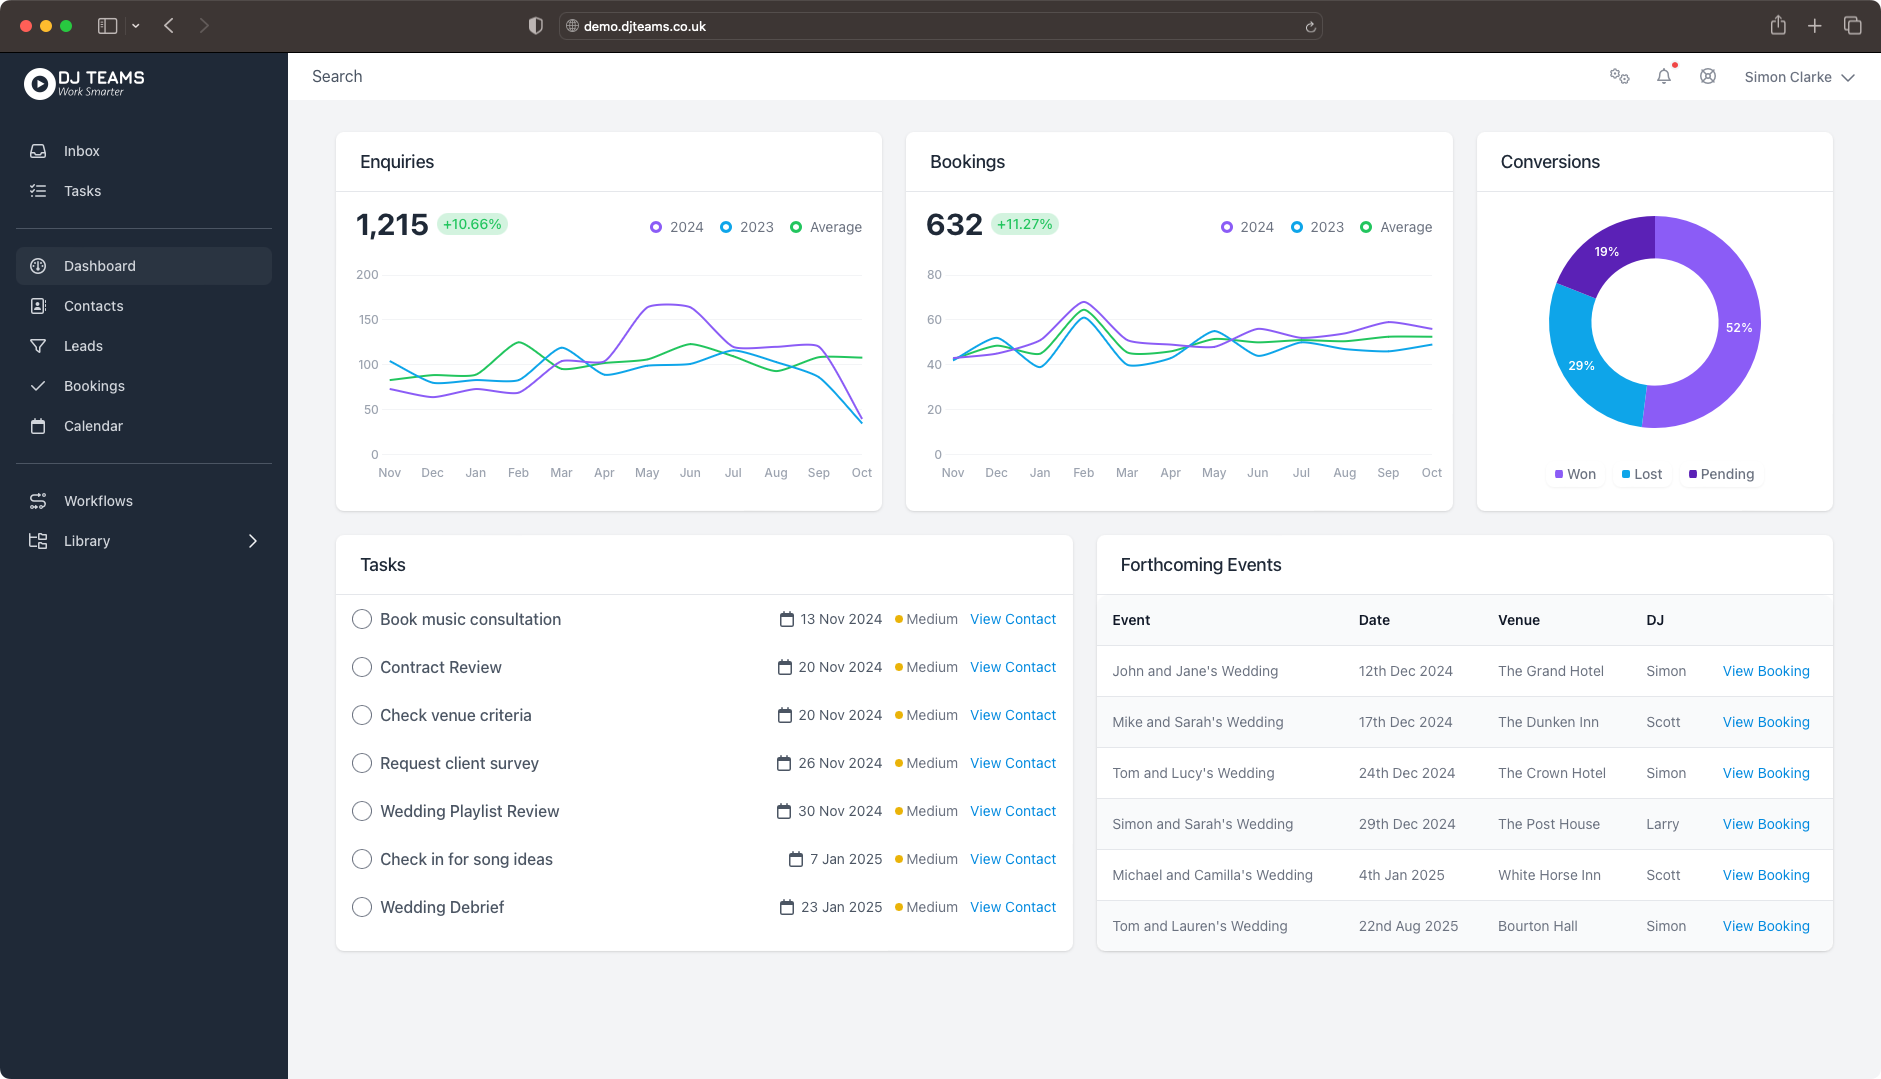
Task: Go to the Dashboard page
Action: (x=99, y=265)
